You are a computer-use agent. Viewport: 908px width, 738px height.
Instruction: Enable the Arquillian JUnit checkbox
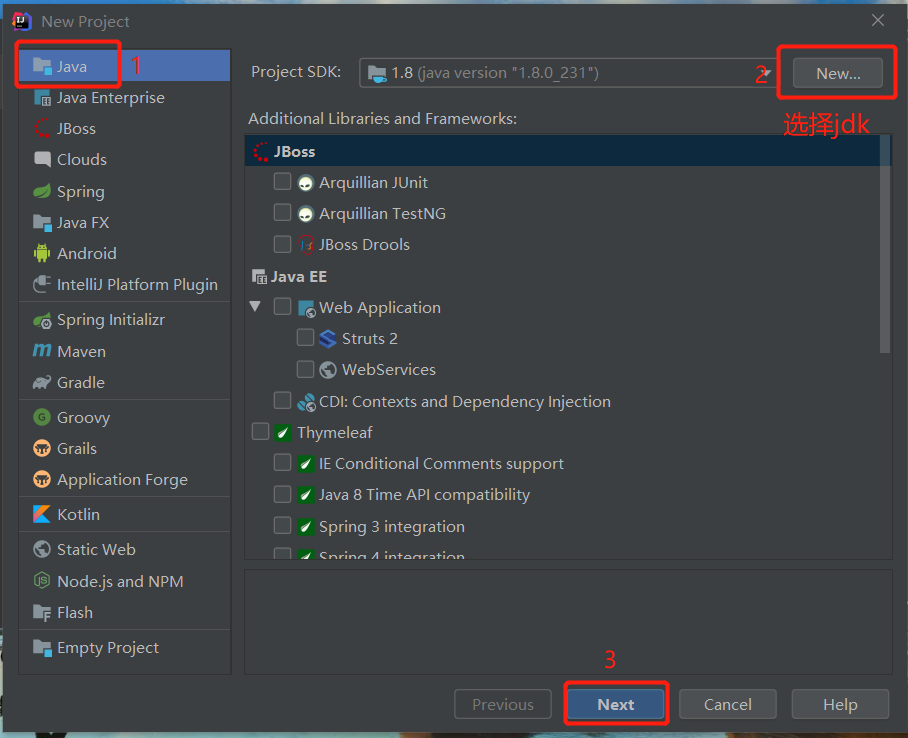coord(282,182)
